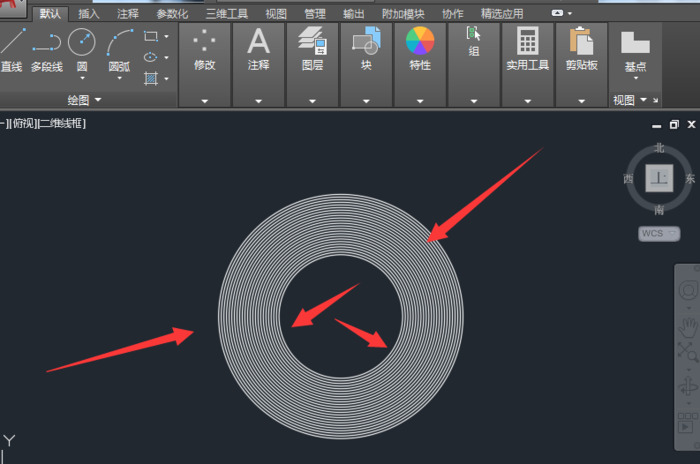The height and width of the screenshot is (464, 700).
Task: Select the Arc (圆弧) tool
Action: point(120,45)
